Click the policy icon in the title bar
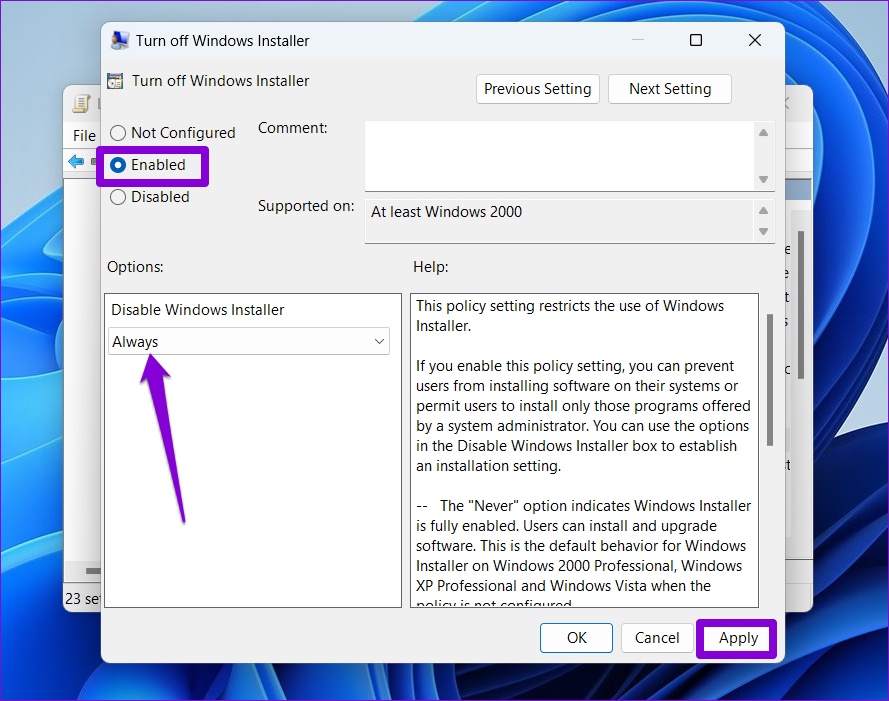 [x=120, y=41]
